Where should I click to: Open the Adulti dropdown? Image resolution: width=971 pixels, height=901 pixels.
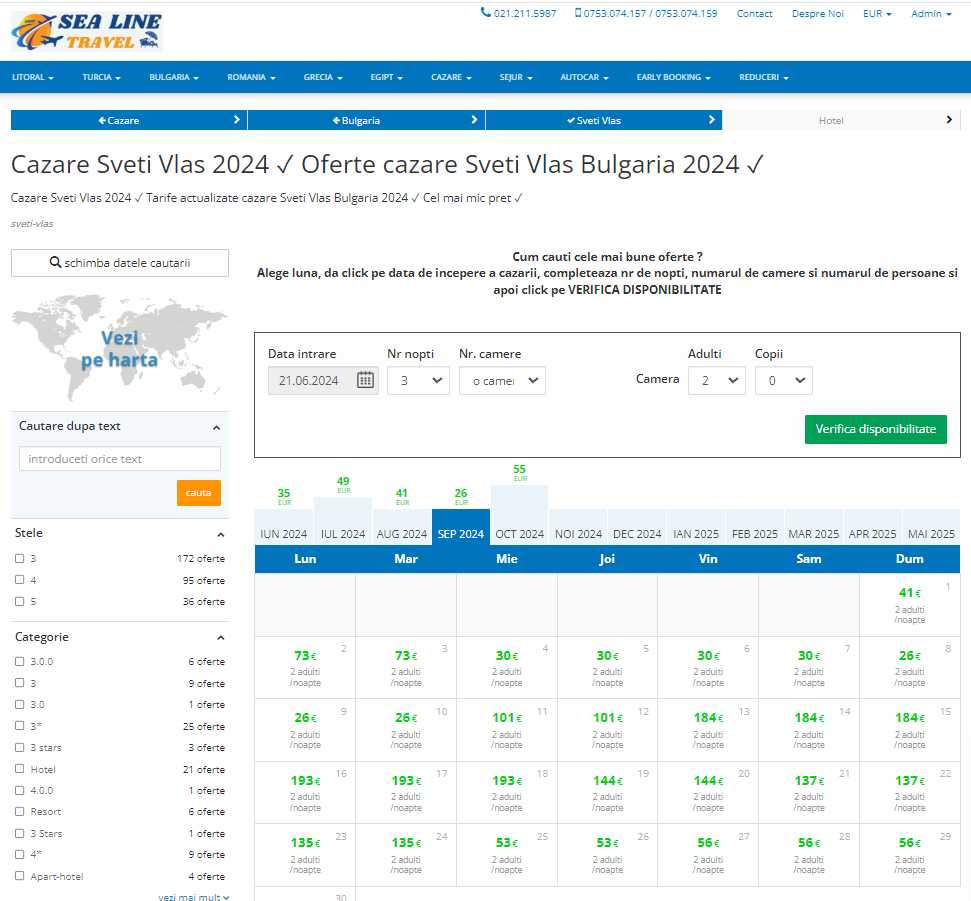coord(716,380)
